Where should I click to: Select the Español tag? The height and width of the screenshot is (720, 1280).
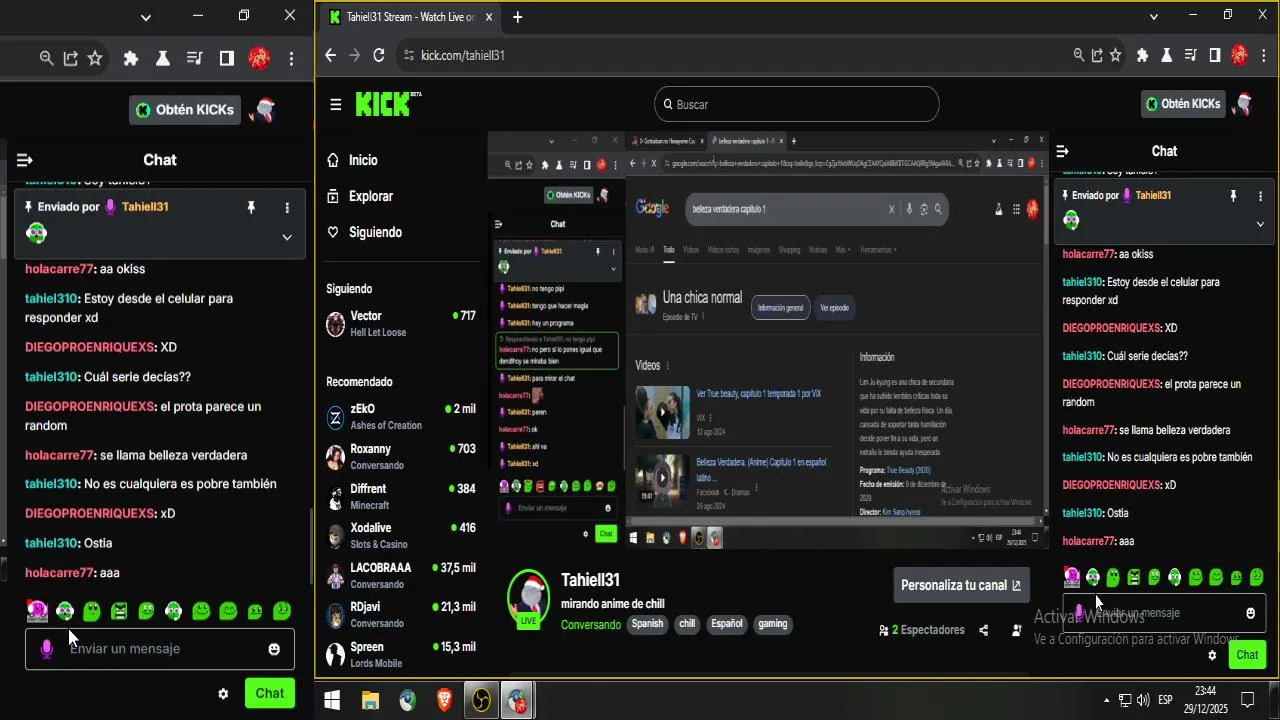point(727,624)
